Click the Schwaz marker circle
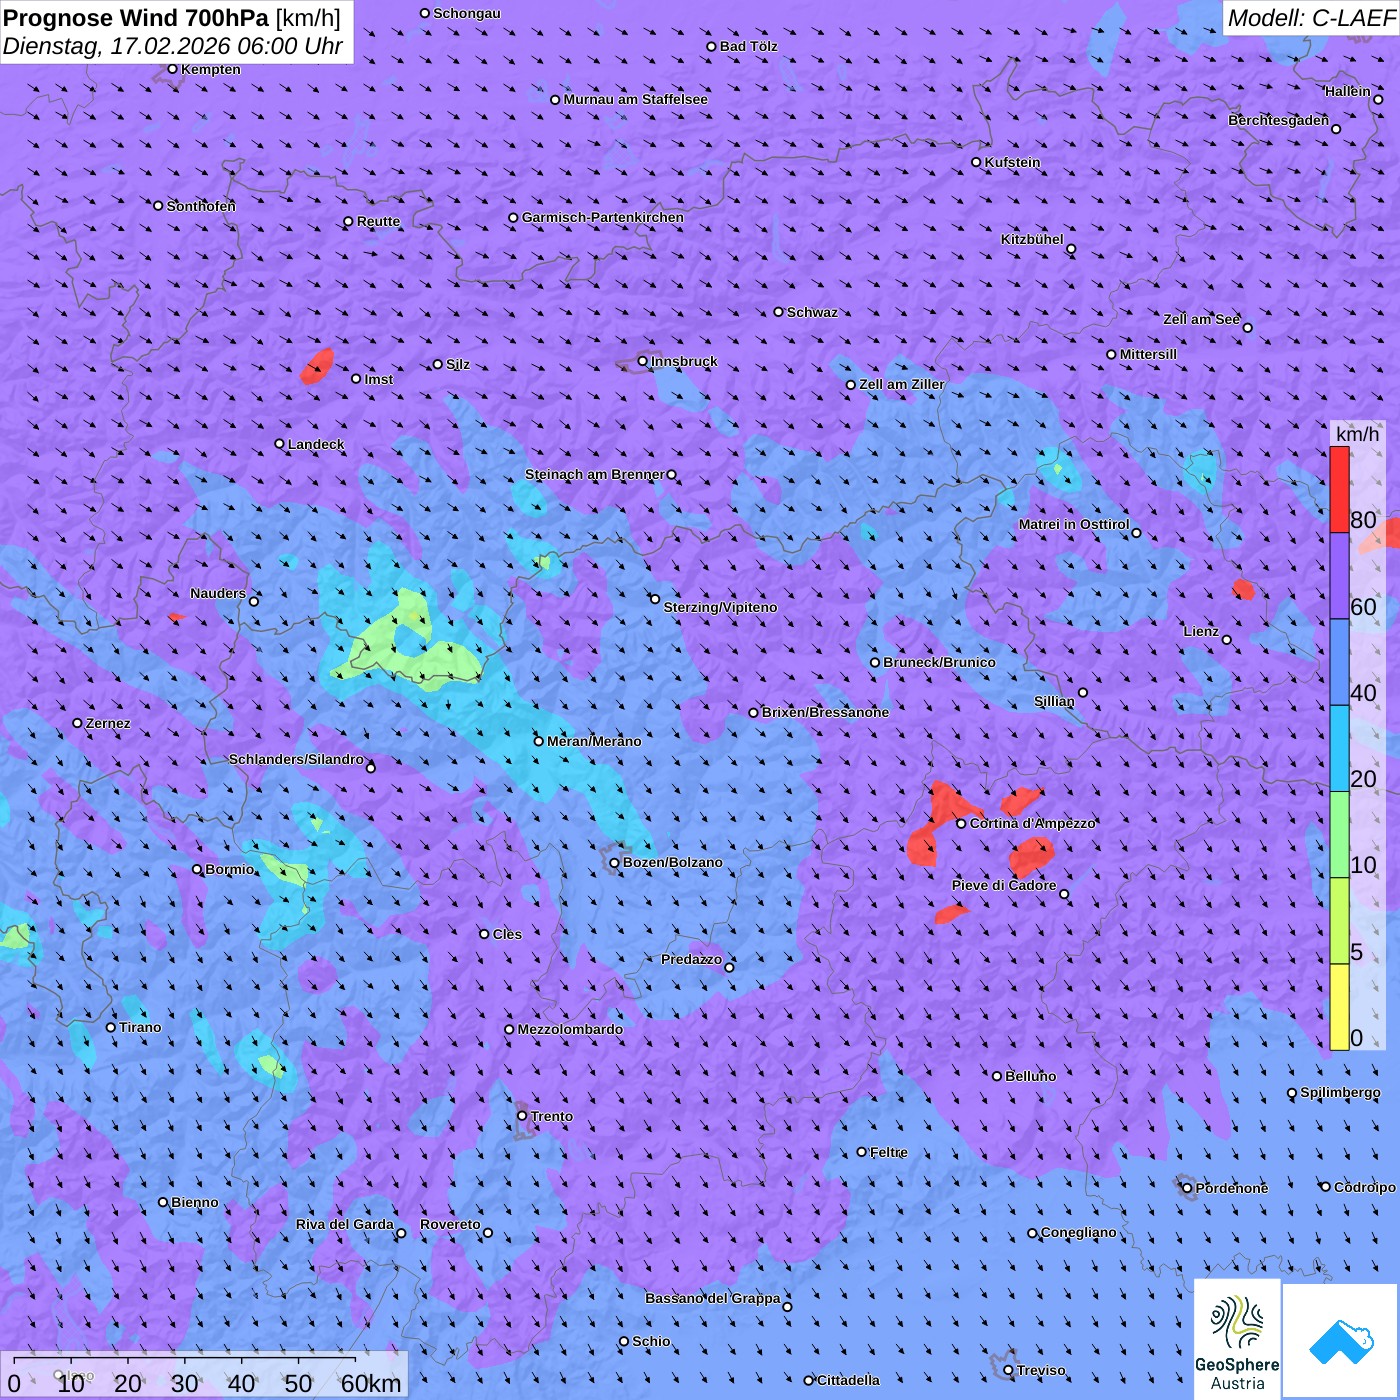 point(779,312)
